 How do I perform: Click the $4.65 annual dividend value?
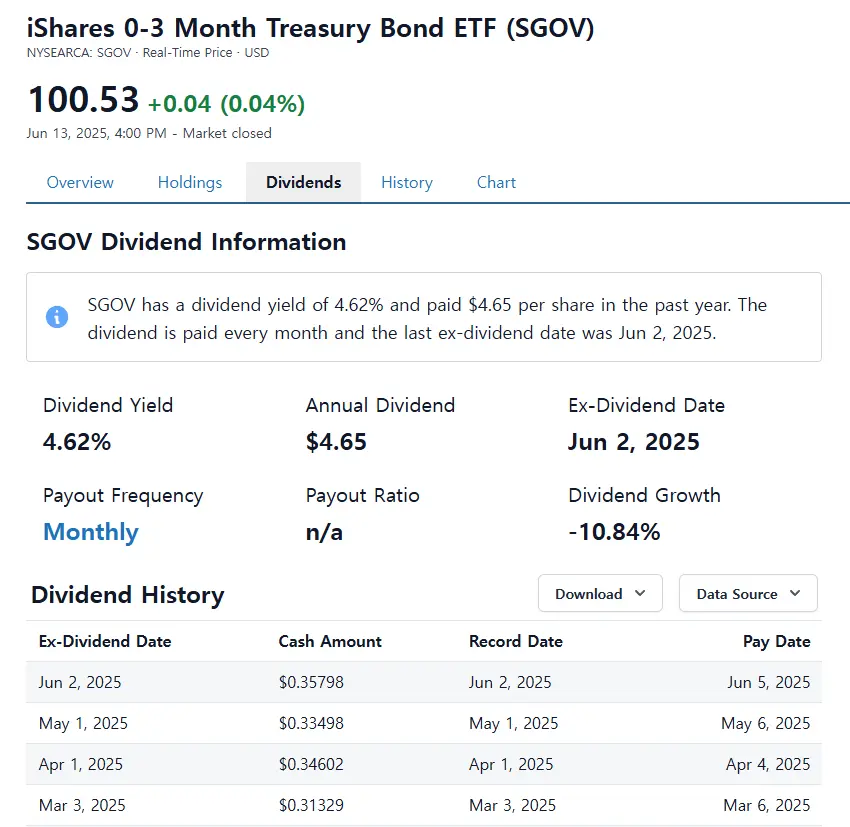click(336, 442)
